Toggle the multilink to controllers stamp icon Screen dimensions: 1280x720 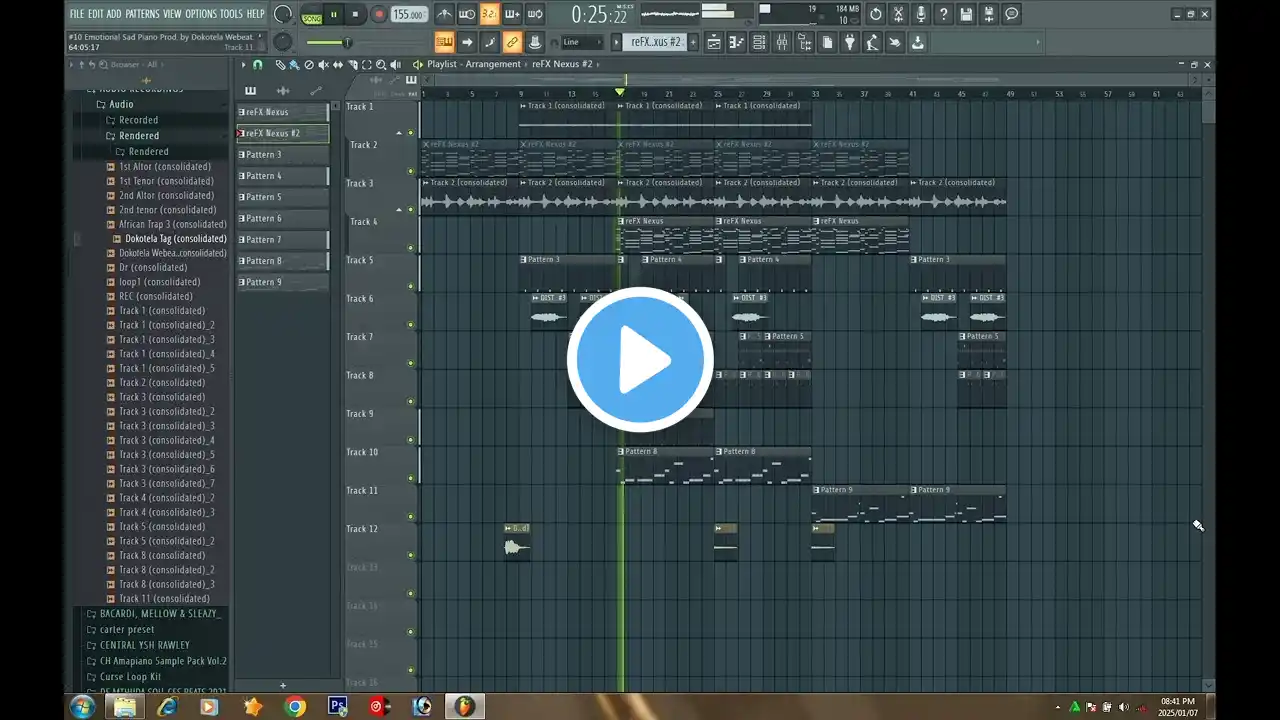point(535,42)
